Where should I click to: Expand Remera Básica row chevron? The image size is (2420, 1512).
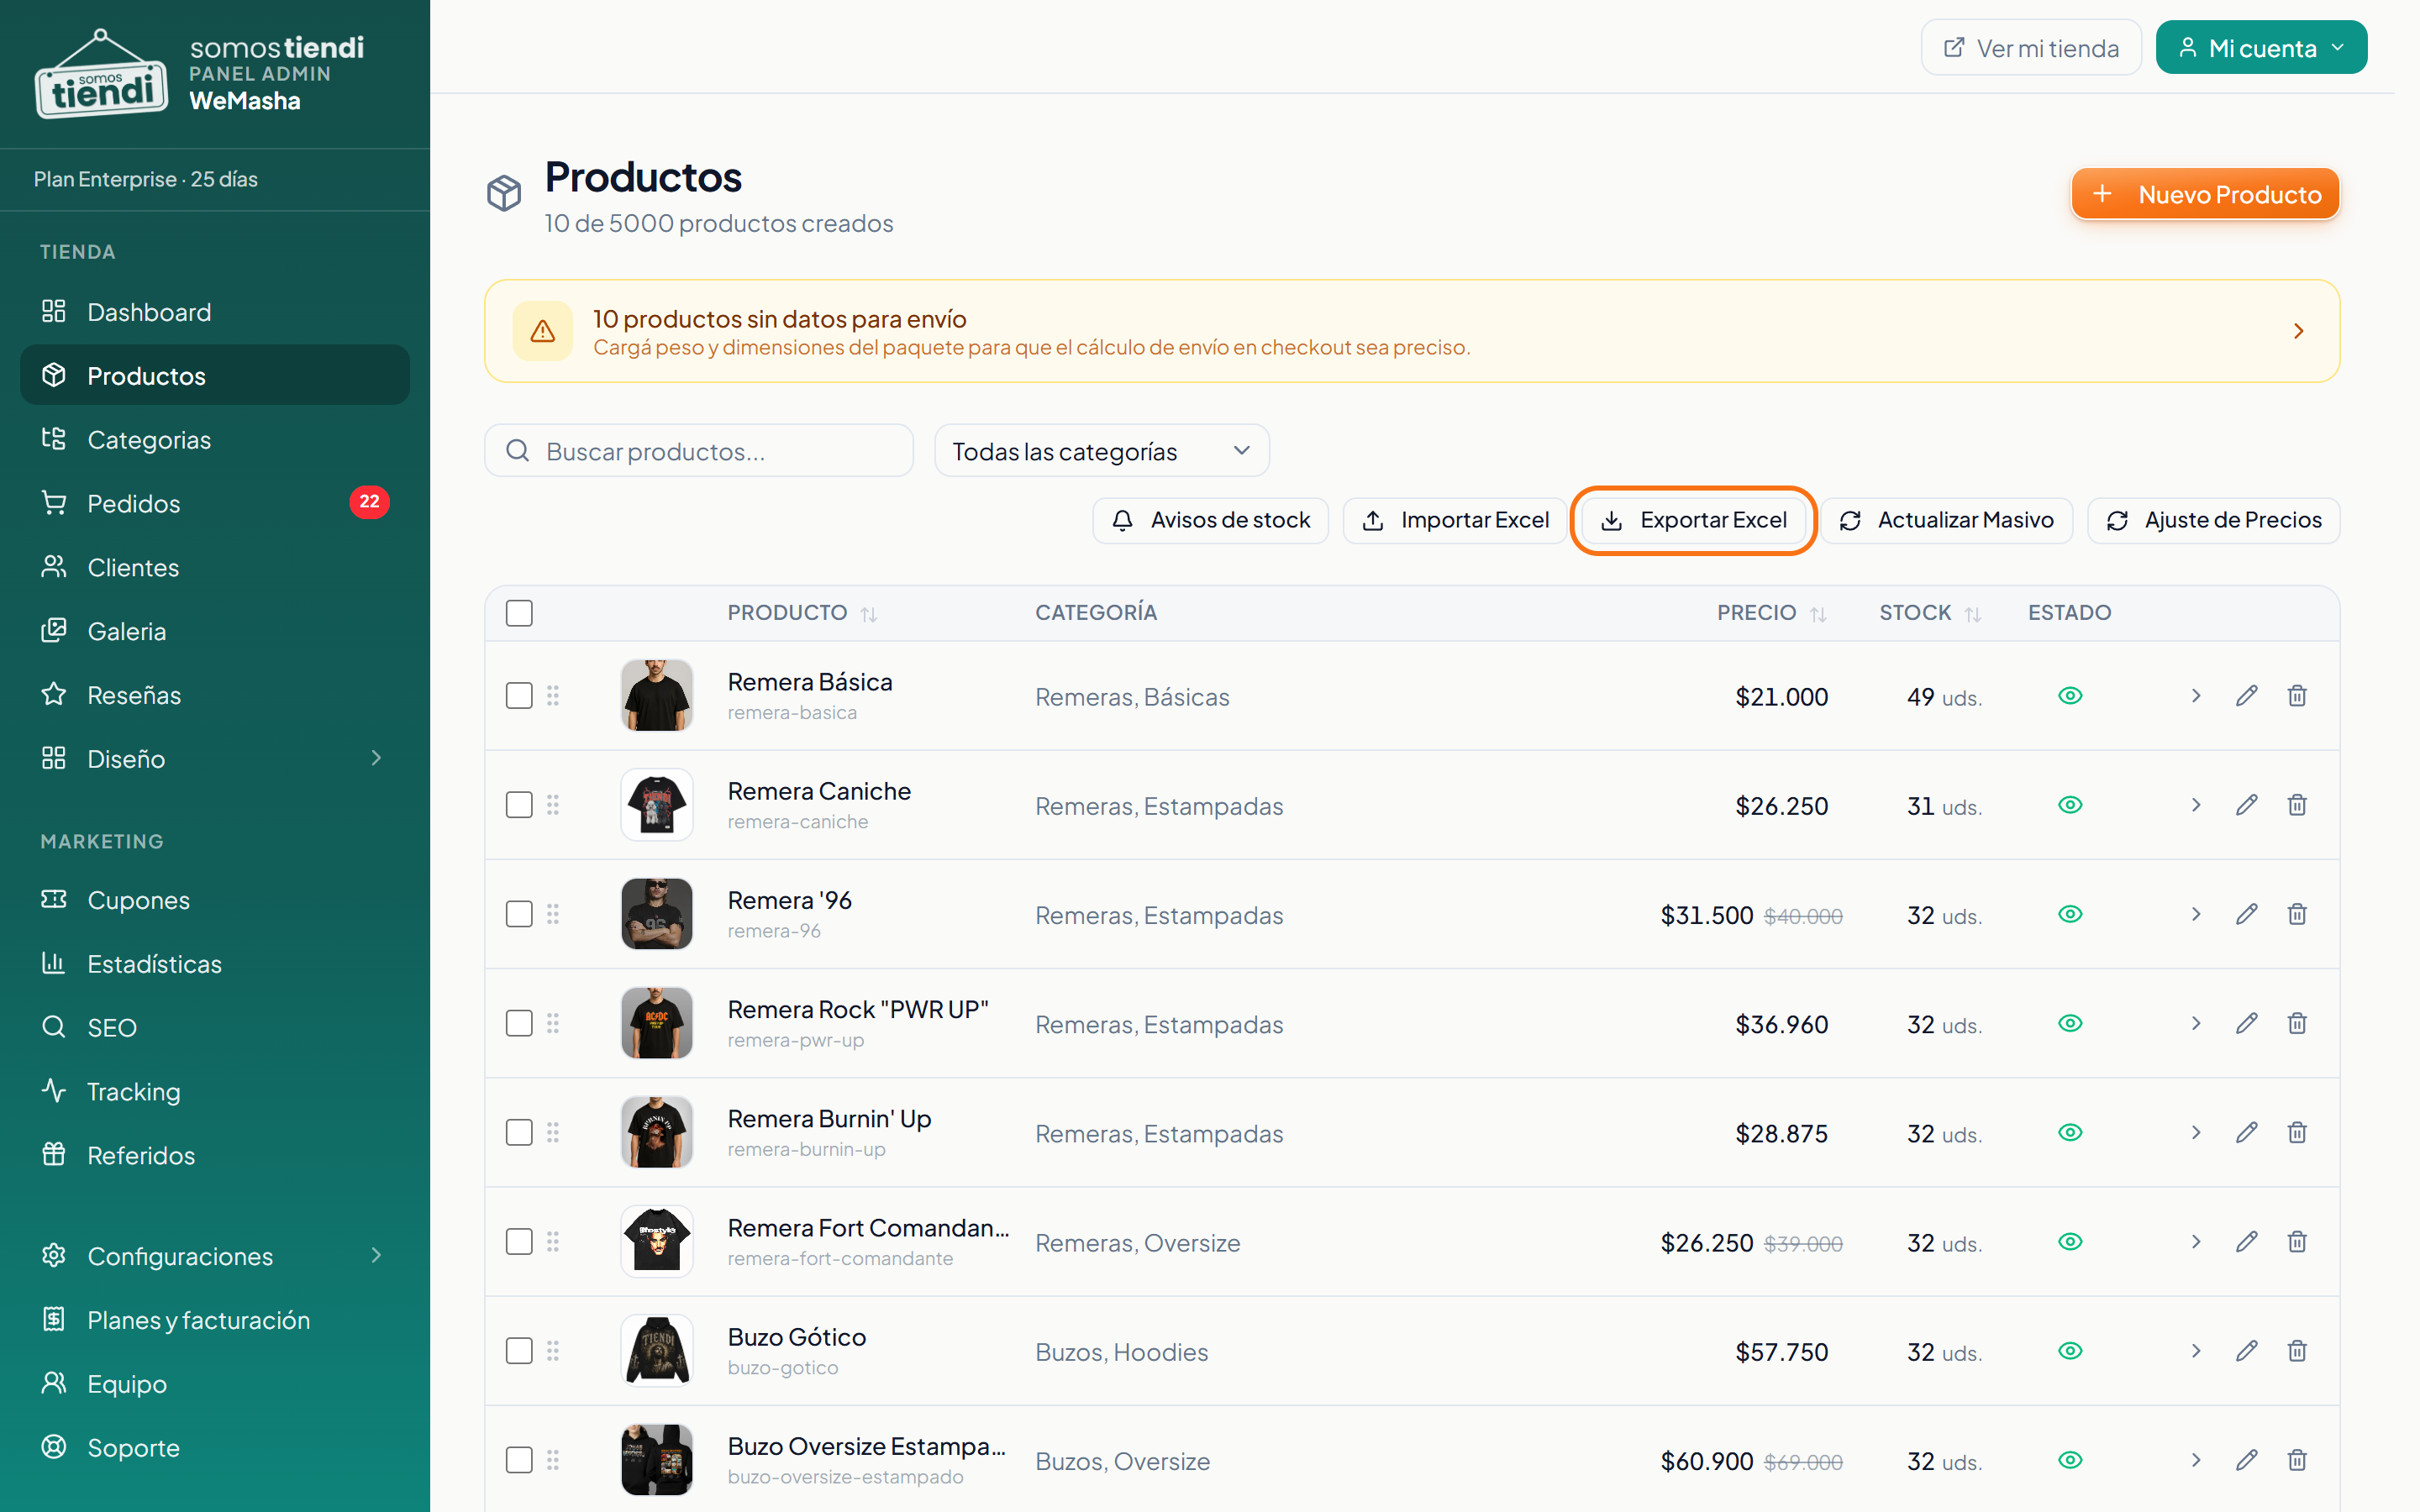[x=2195, y=696]
